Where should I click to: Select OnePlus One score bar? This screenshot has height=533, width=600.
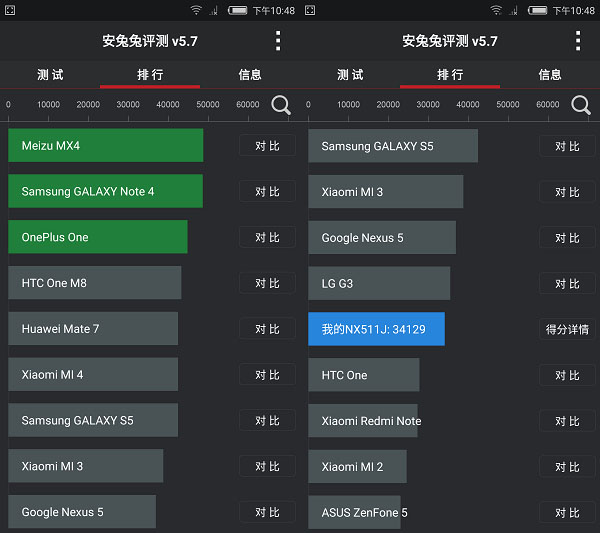(x=98, y=237)
